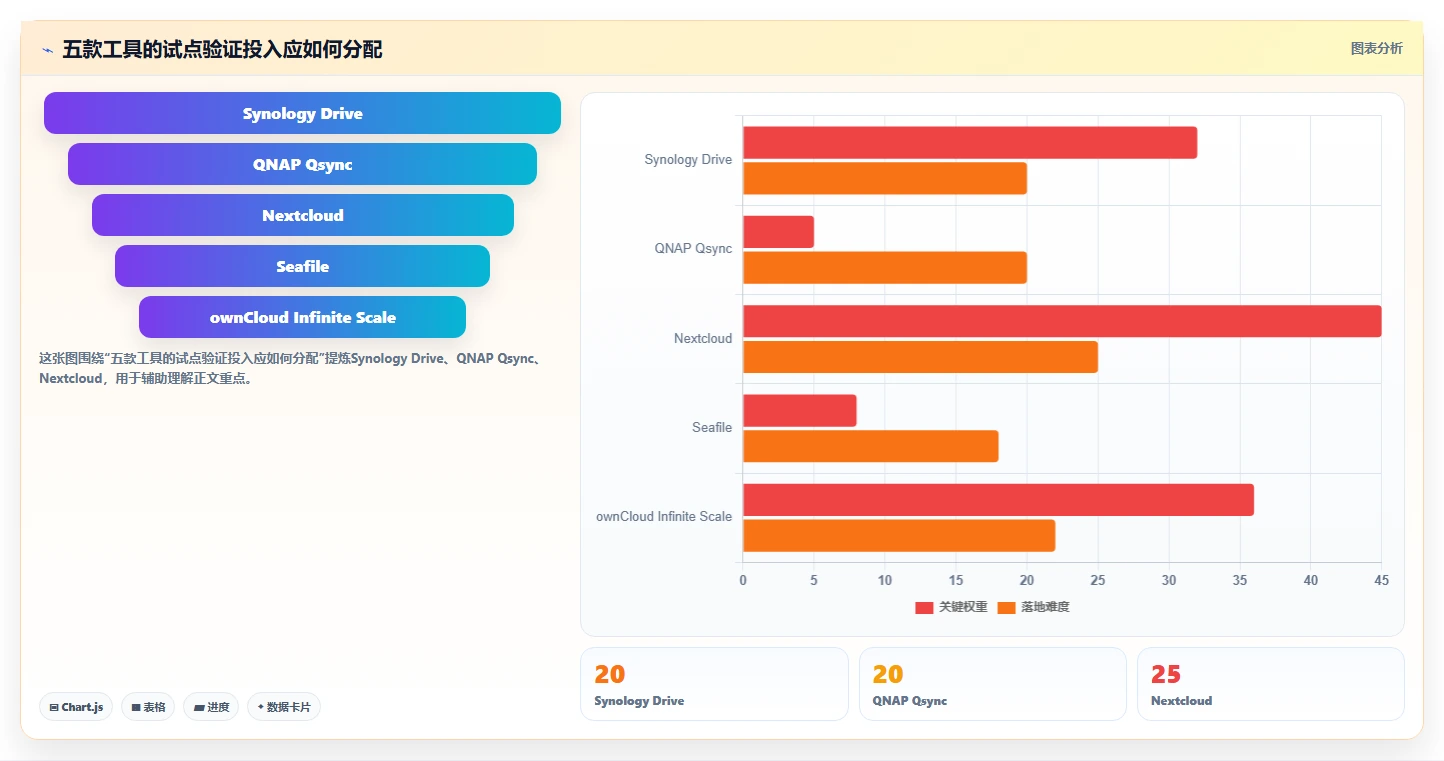Toggle the 关键权重 legend item
1444x761 pixels.
pyautogui.click(x=951, y=607)
